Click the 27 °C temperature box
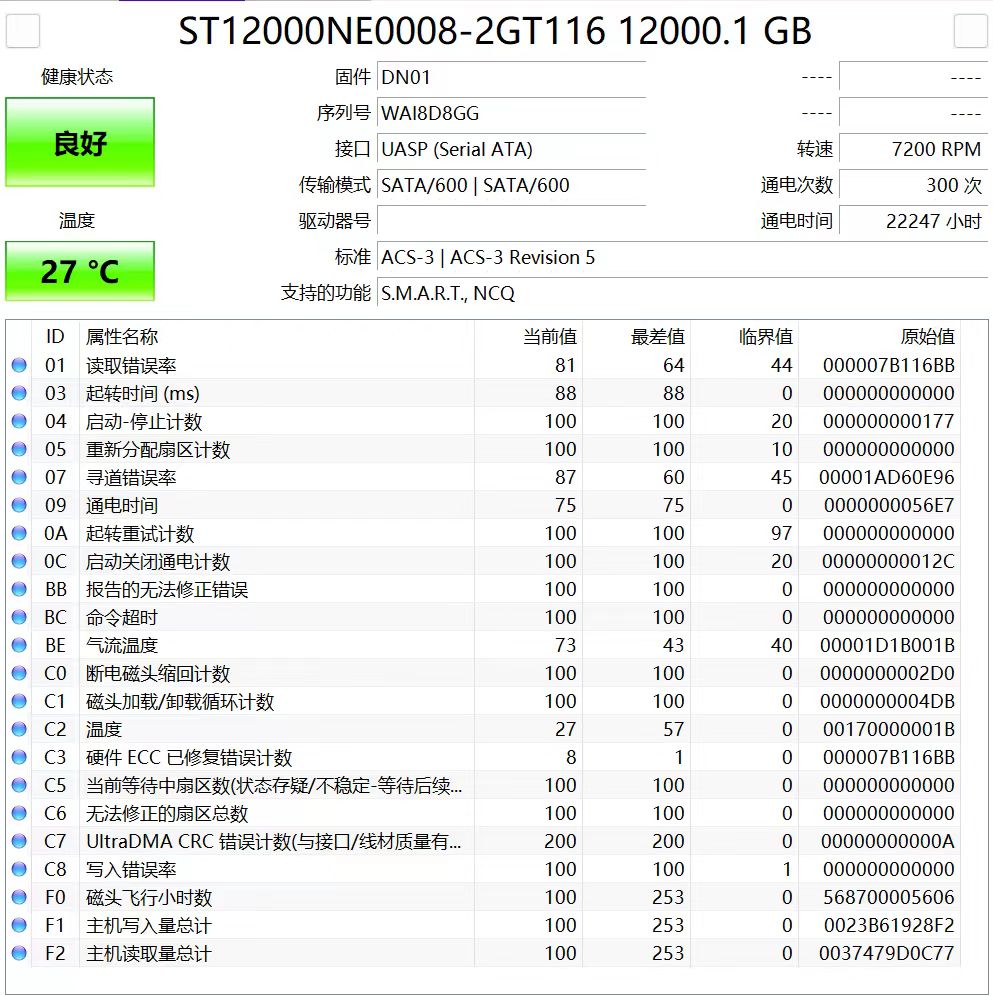The width and height of the screenshot is (993, 996). pos(80,271)
